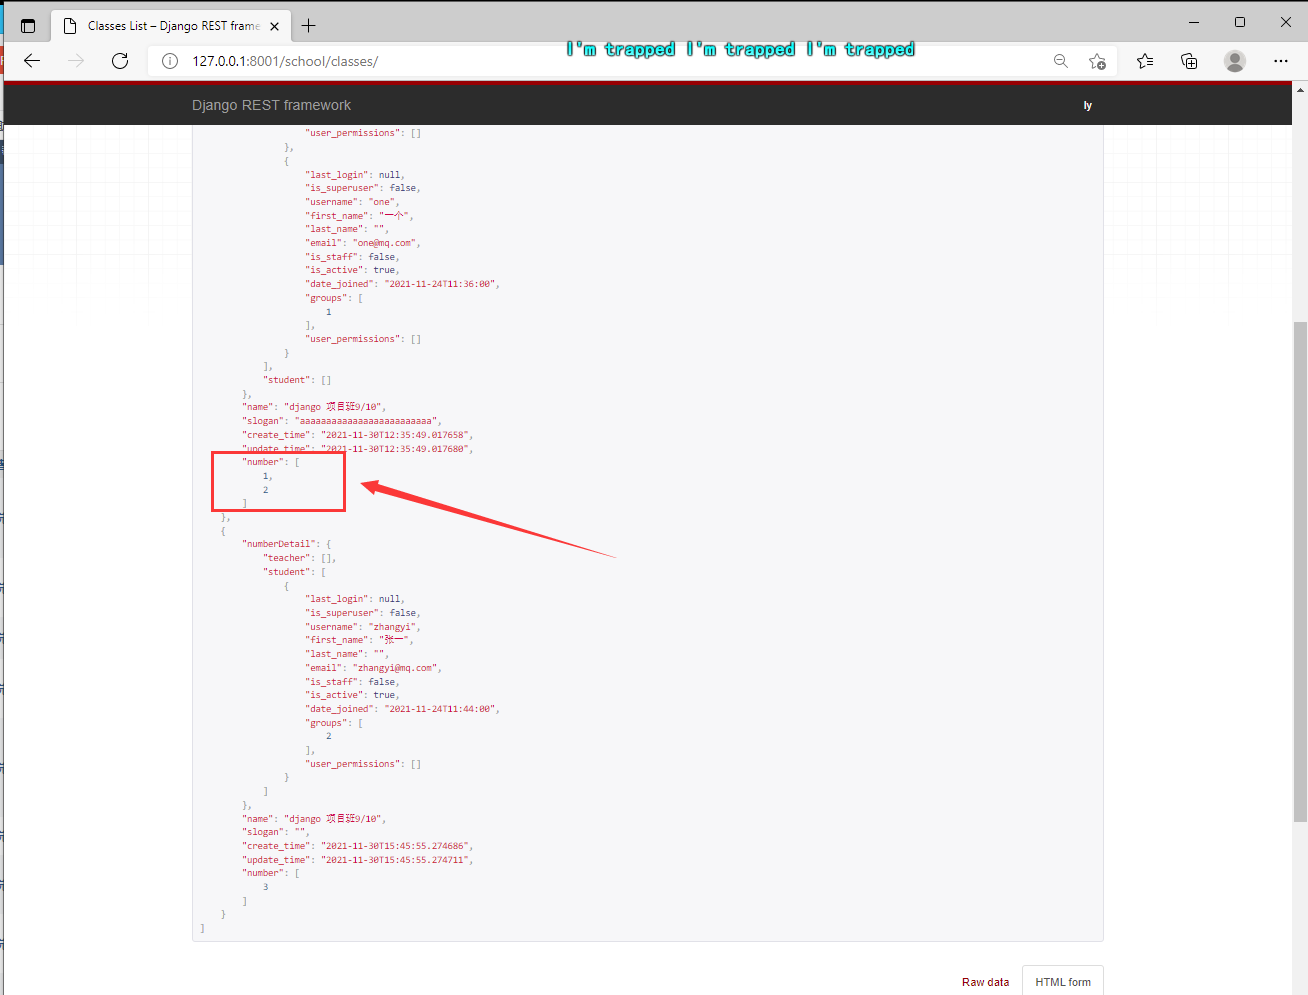Click the "numberDetail" key text
The height and width of the screenshot is (995, 1308).
[279, 544]
